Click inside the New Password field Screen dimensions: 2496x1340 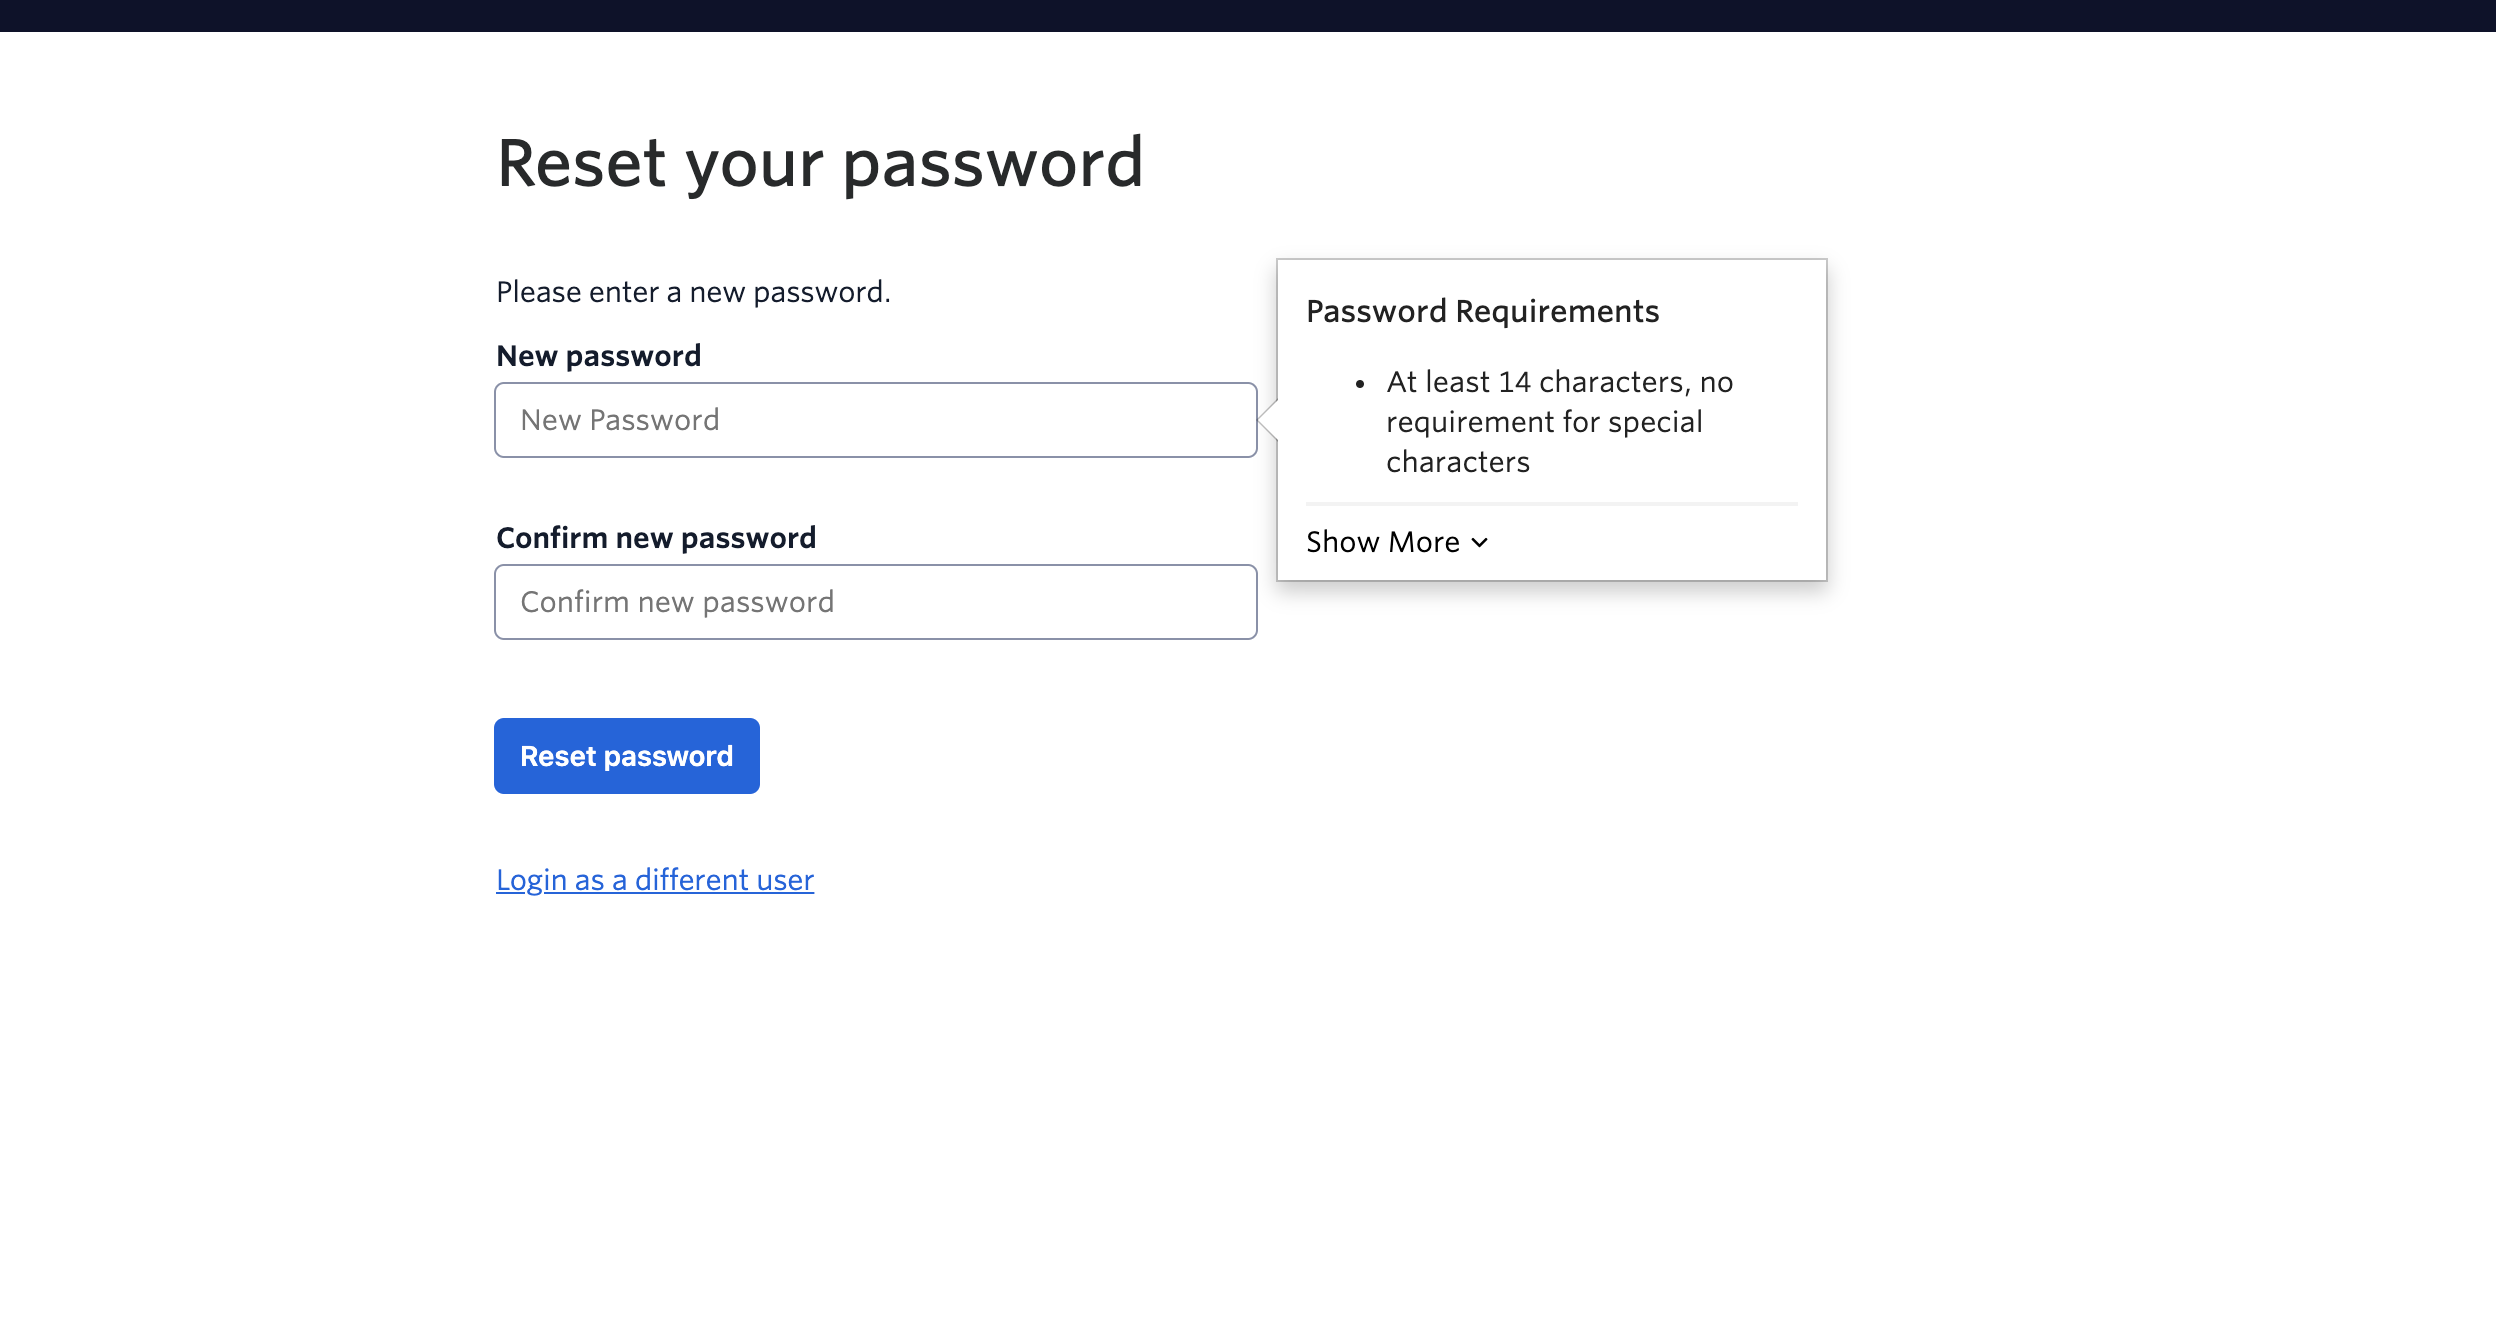coord(875,419)
